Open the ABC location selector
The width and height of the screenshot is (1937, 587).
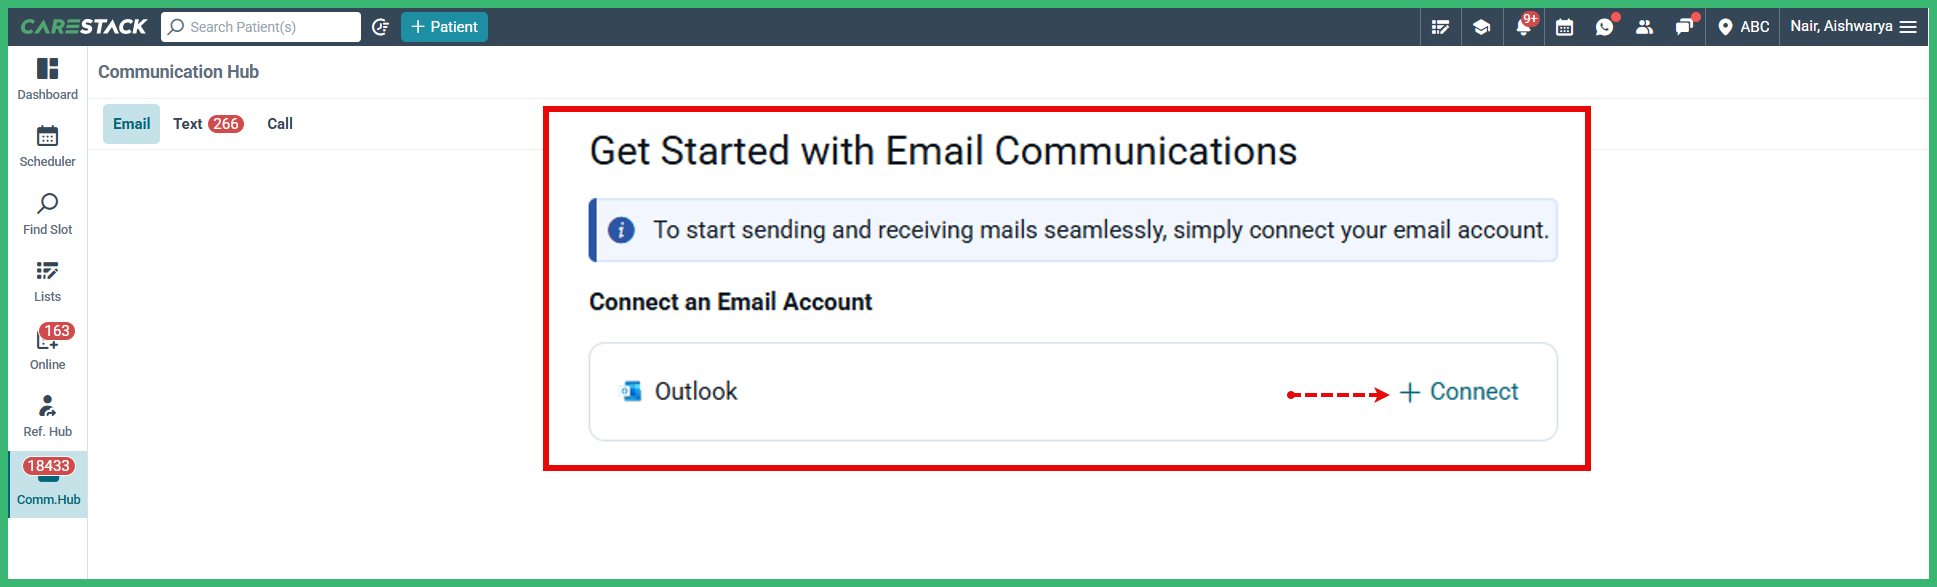click(1743, 27)
